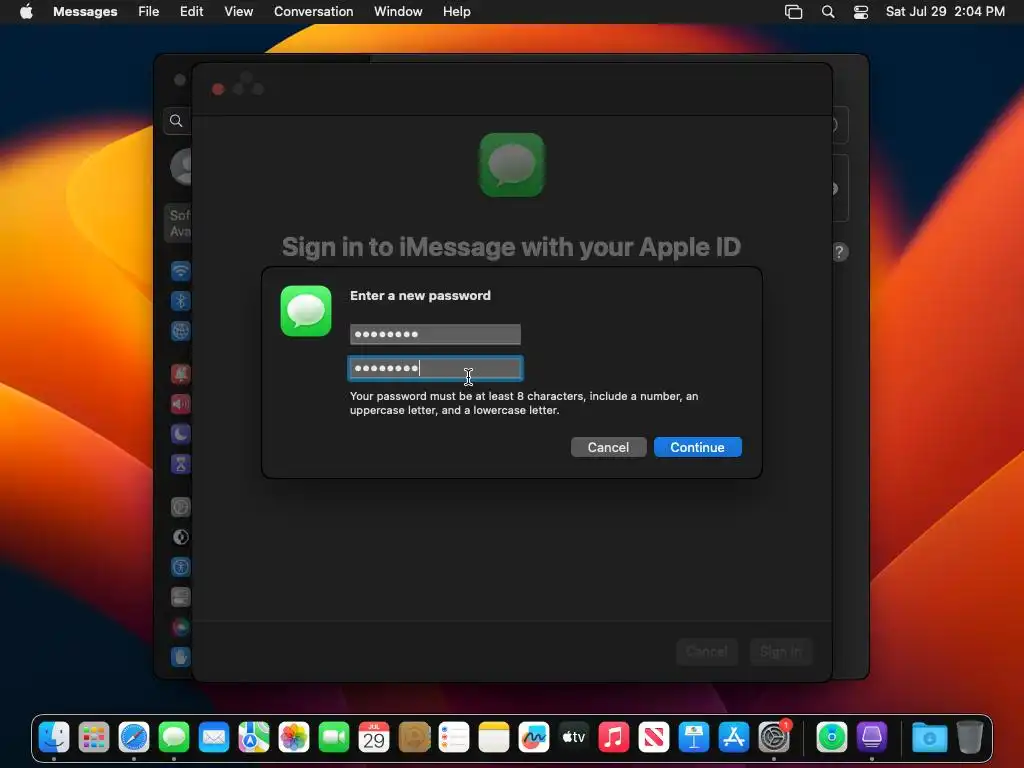Open Control Center in menu bar
1024x768 pixels.
pos(861,12)
